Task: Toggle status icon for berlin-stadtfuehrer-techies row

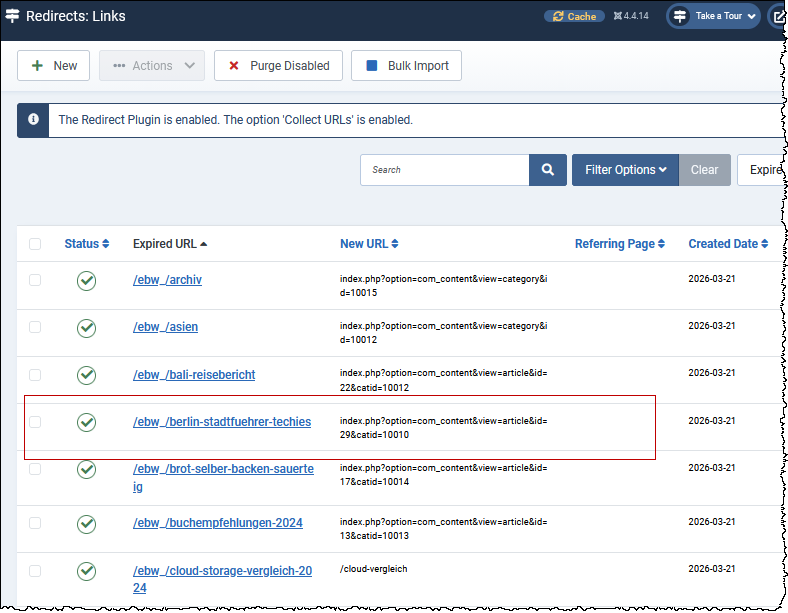Action: tap(87, 422)
